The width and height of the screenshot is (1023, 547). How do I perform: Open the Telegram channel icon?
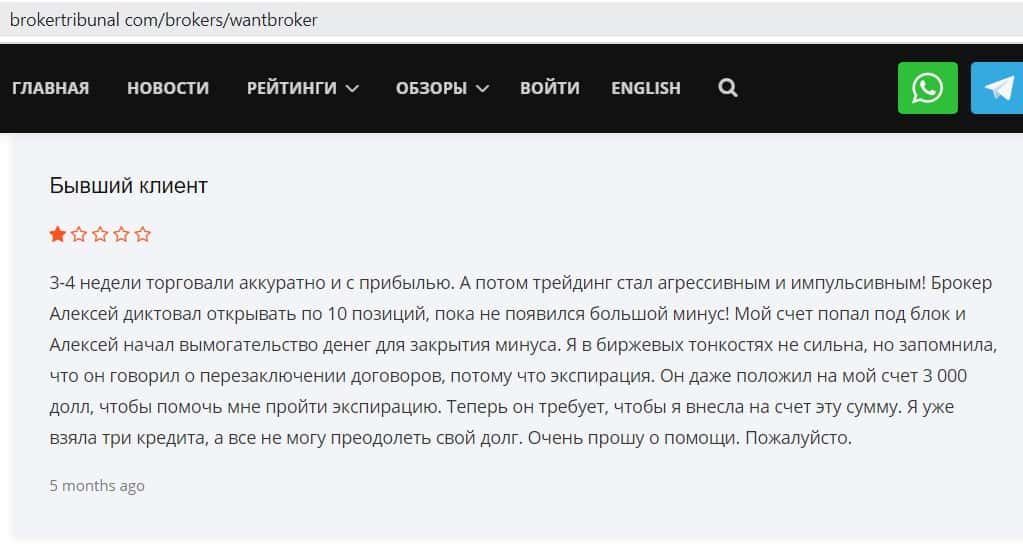[997, 88]
